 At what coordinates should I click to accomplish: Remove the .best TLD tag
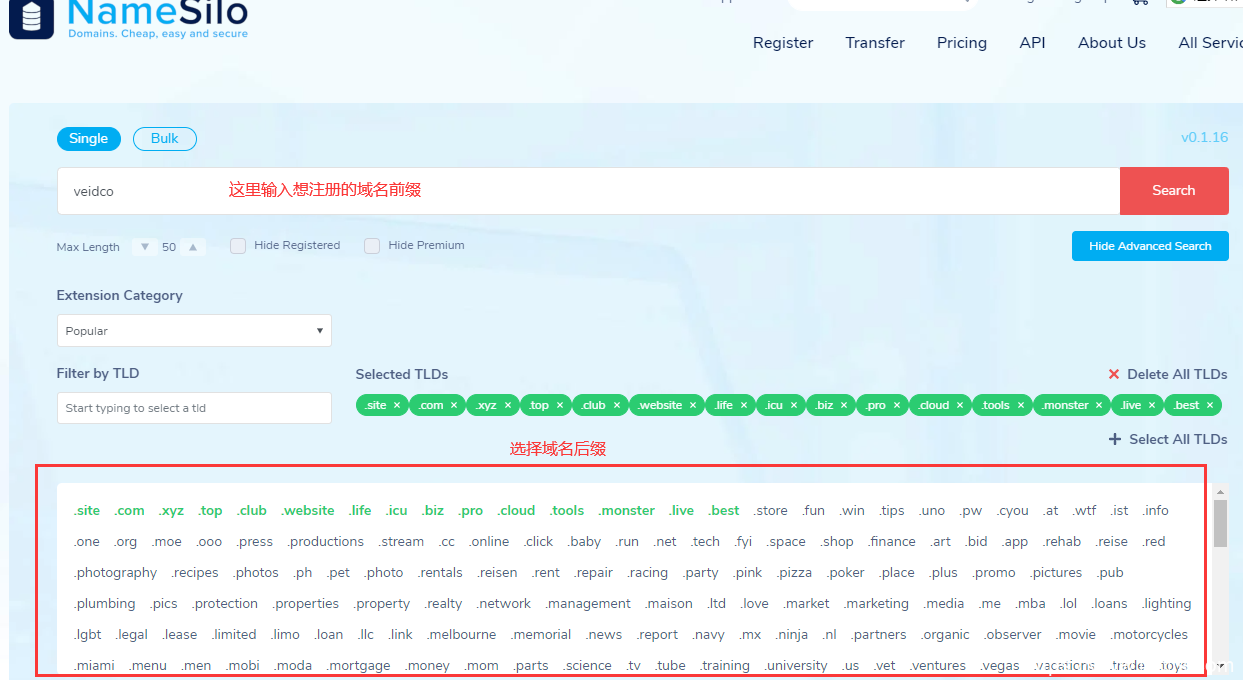1210,405
